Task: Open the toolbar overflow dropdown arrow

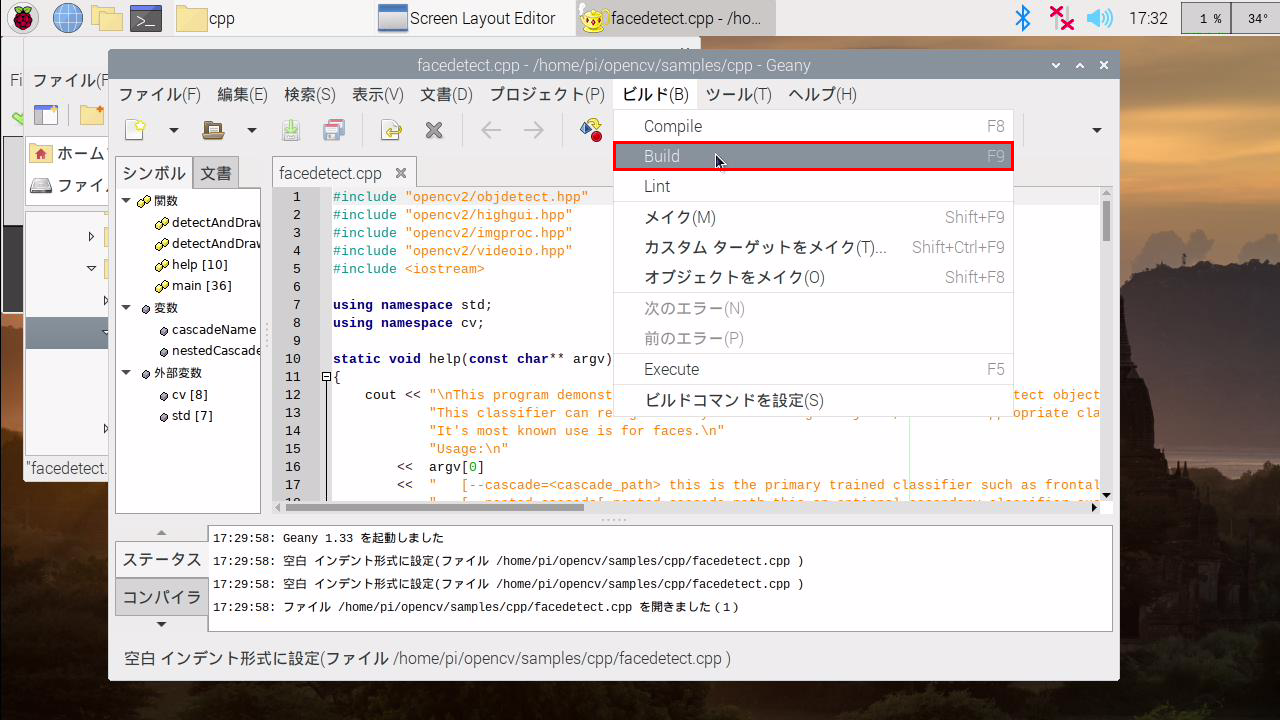Action: (1097, 130)
